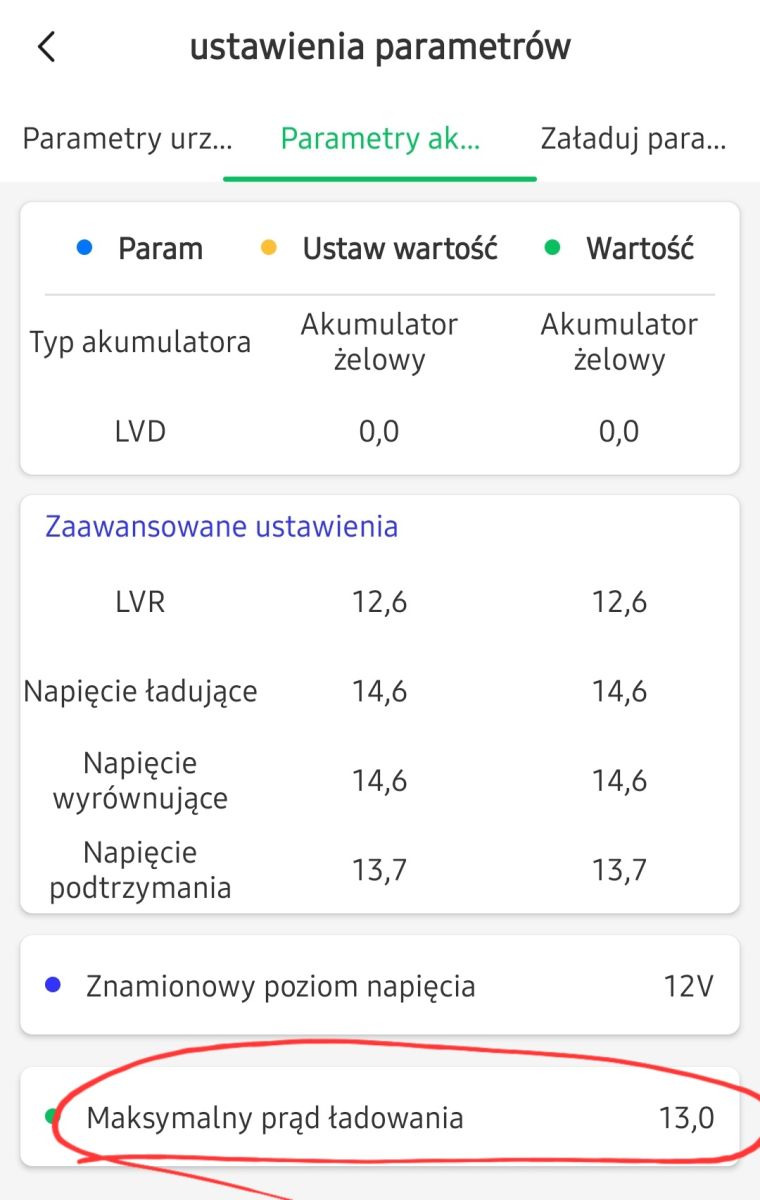760x1200 pixels.
Task: Click the blue Param legend dot
Action: coord(85,248)
